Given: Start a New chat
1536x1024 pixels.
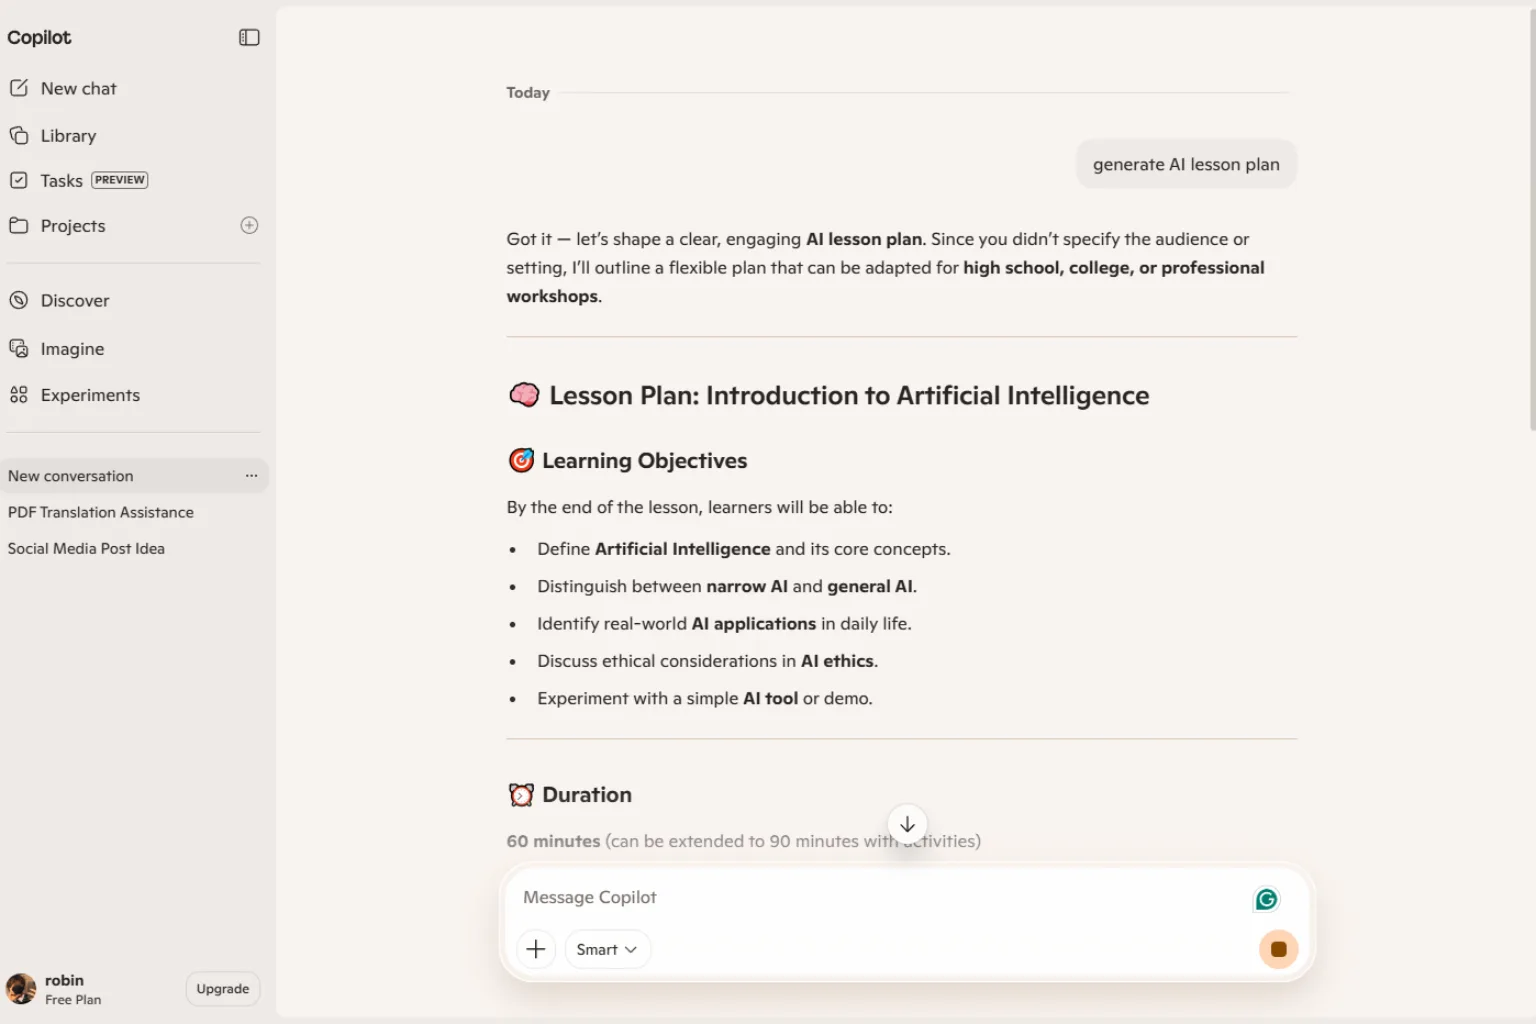Looking at the screenshot, I should (x=63, y=88).
